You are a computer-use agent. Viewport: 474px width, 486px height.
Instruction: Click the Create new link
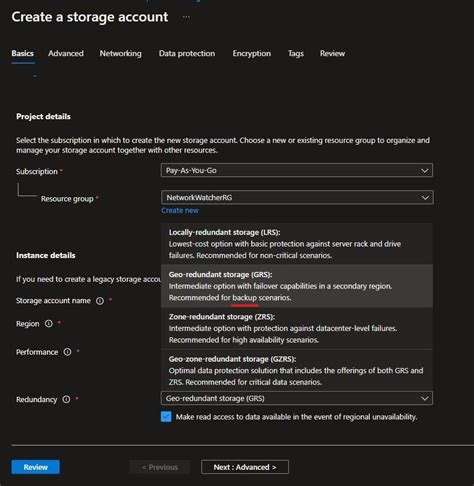point(180,211)
